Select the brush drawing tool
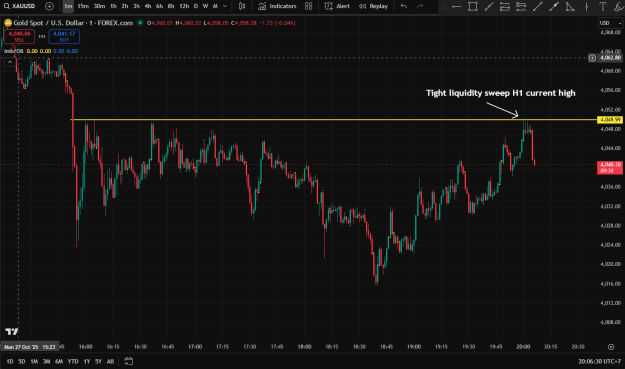Image resolution: width=625 pixels, height=369 pixels. pos(619,6)
